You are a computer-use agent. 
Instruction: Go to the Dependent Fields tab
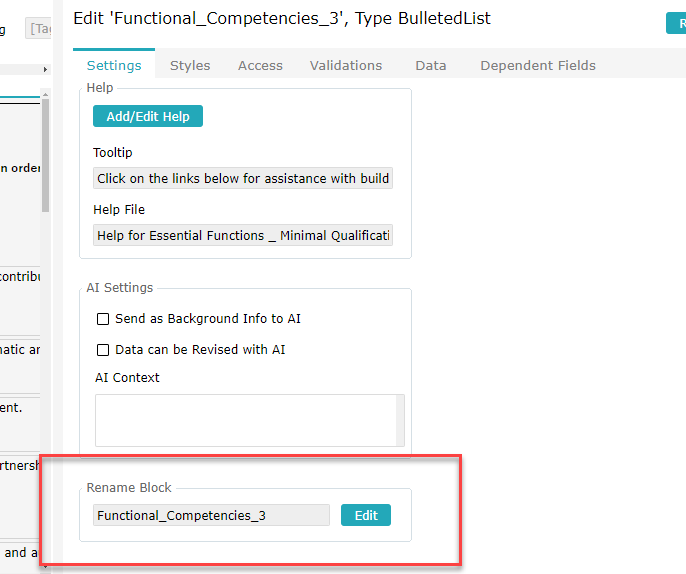[x=538, y=66]
